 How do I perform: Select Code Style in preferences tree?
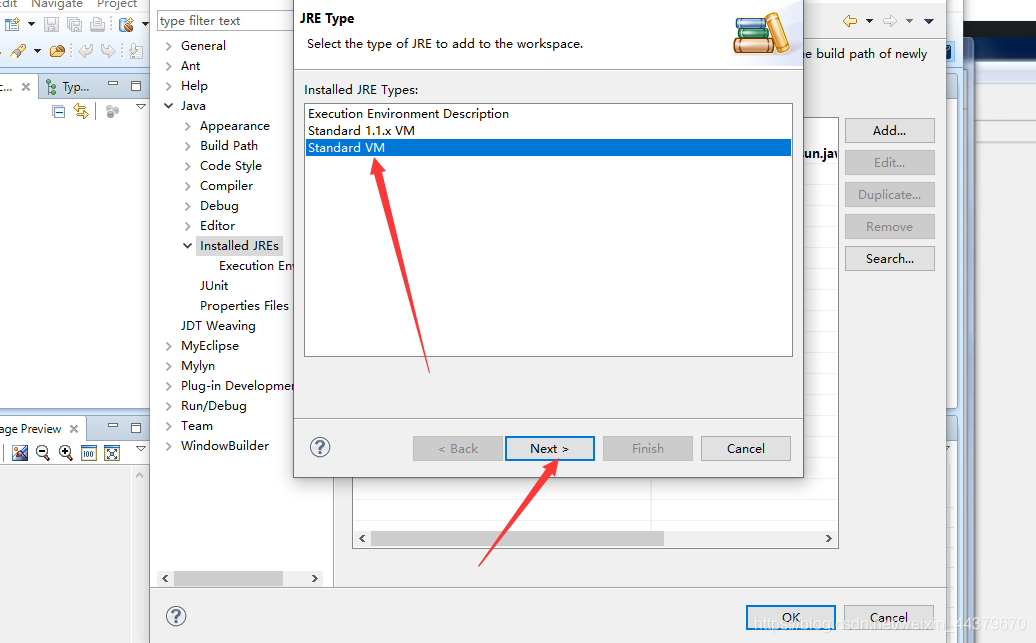pos(231,166)
